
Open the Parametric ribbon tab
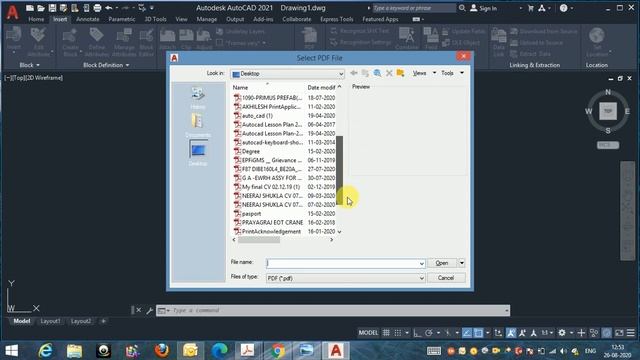click(x=122, y=19)
